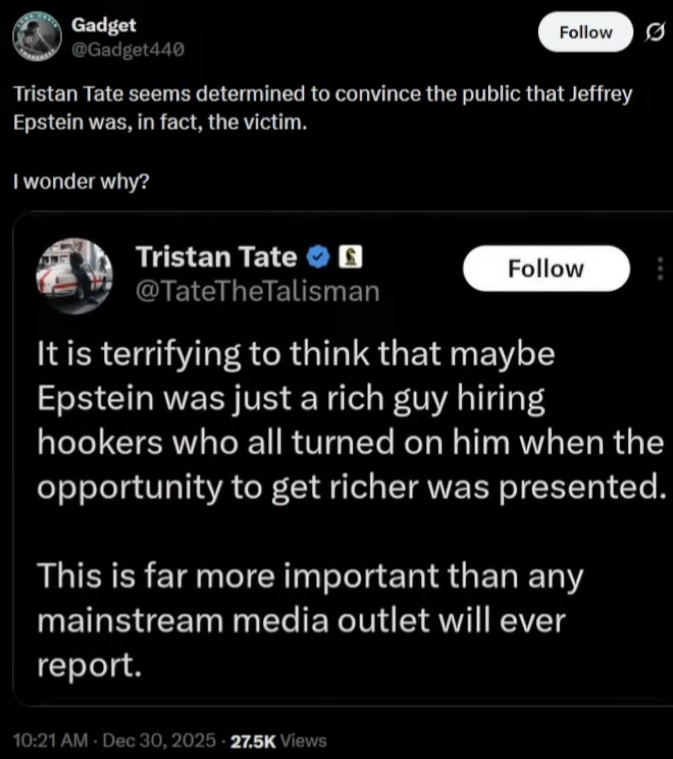Click the quoted paragraph starting "It is terrifying"
The width and height of the screenshot is (673, 759).
[x=349, y=421]
